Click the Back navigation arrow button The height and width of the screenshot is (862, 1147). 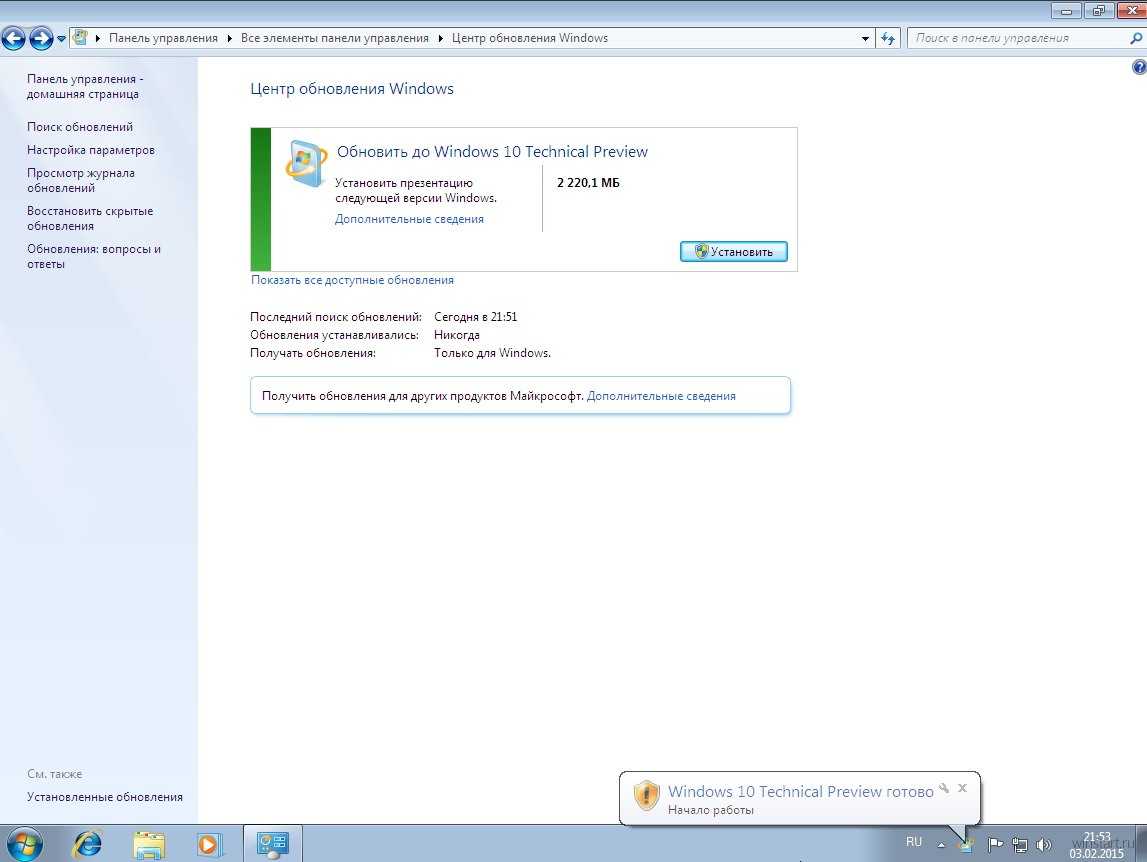[14, 39]
